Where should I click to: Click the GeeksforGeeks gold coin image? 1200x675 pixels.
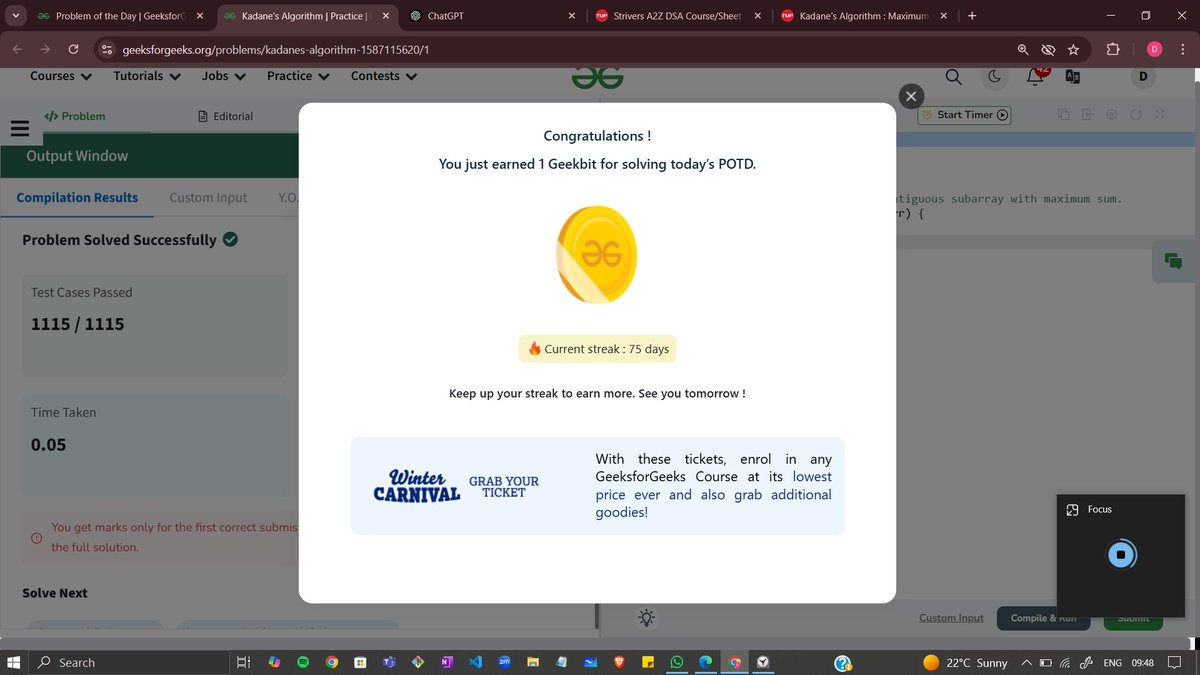pyautogui.click(x=597, y=254)
